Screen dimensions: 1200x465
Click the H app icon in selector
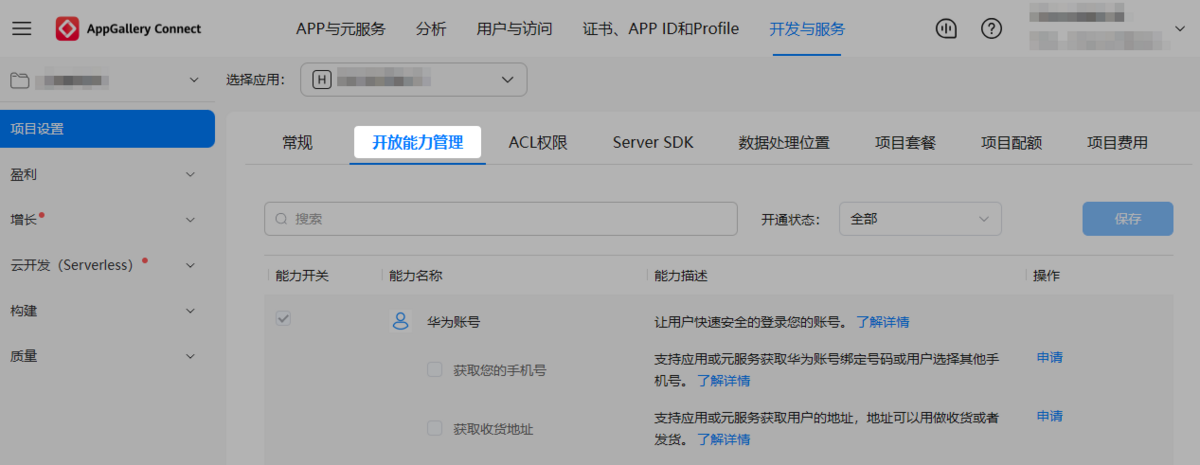[321, 80]
